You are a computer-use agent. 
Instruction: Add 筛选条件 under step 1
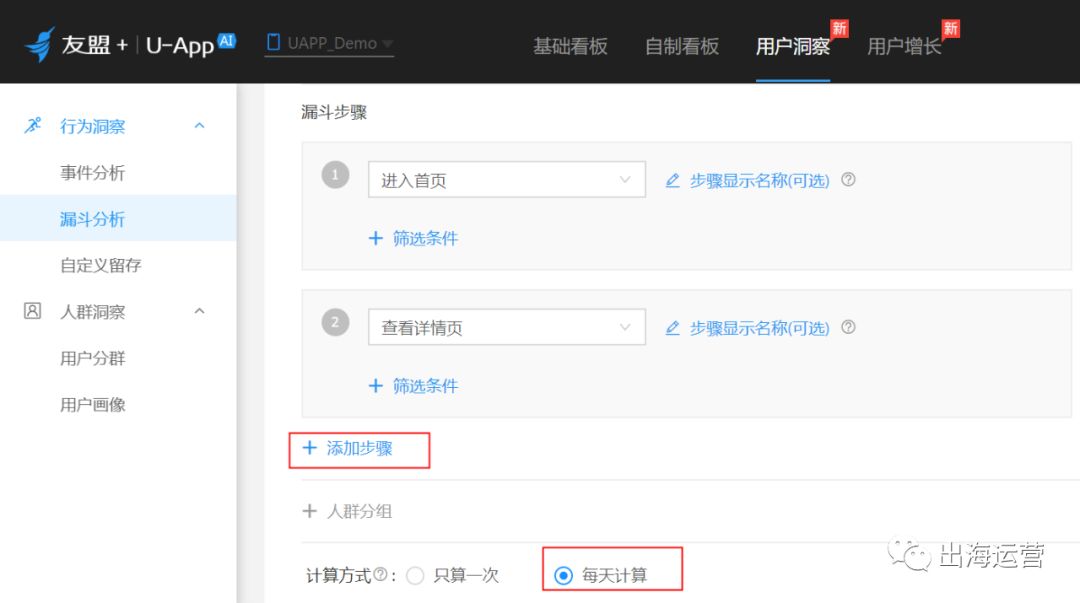414,238
